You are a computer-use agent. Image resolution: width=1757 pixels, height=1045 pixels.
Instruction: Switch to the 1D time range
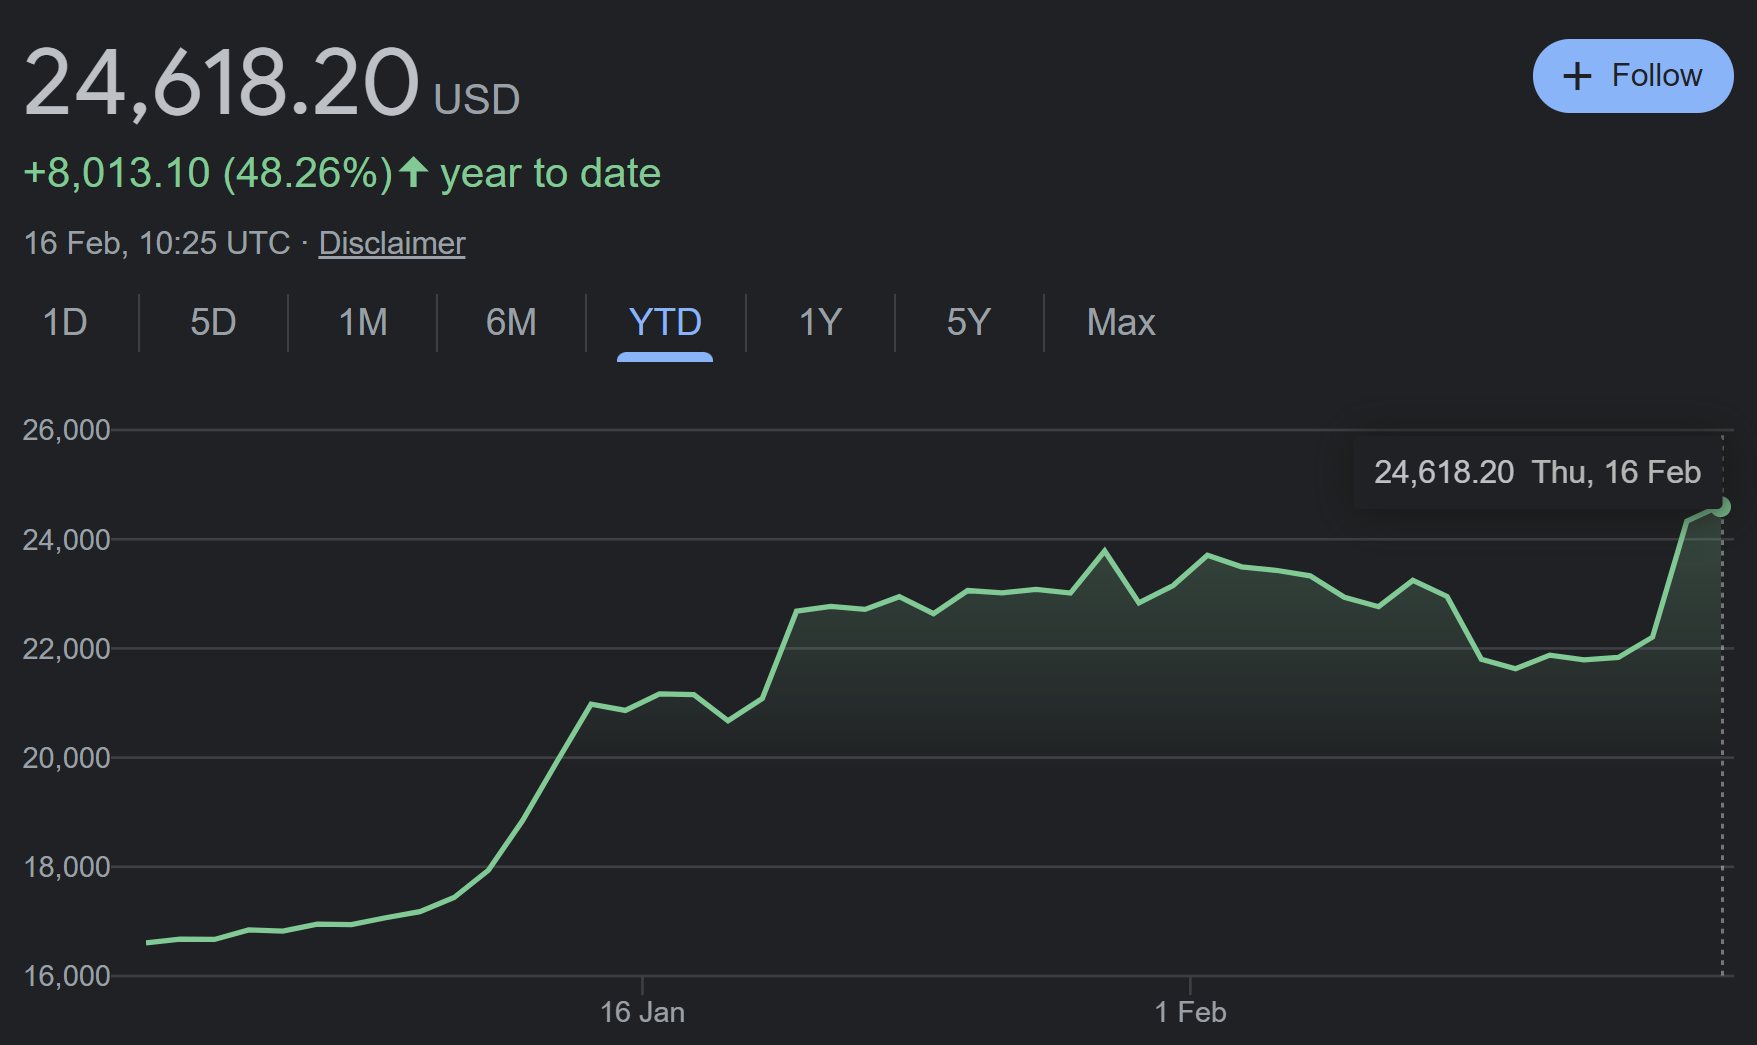click(65, 323)
